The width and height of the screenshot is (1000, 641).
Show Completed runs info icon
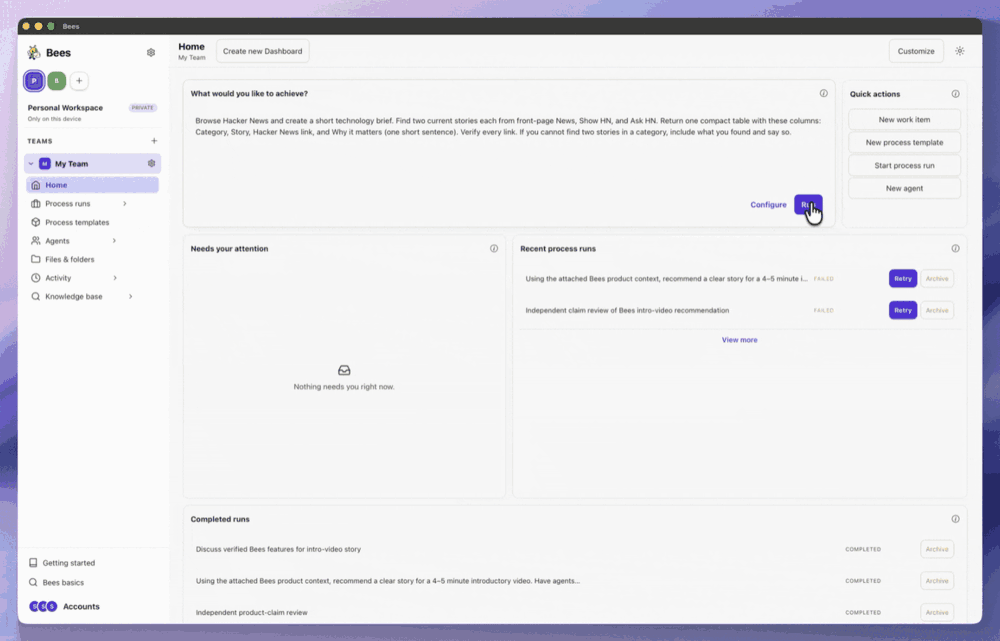955,519
